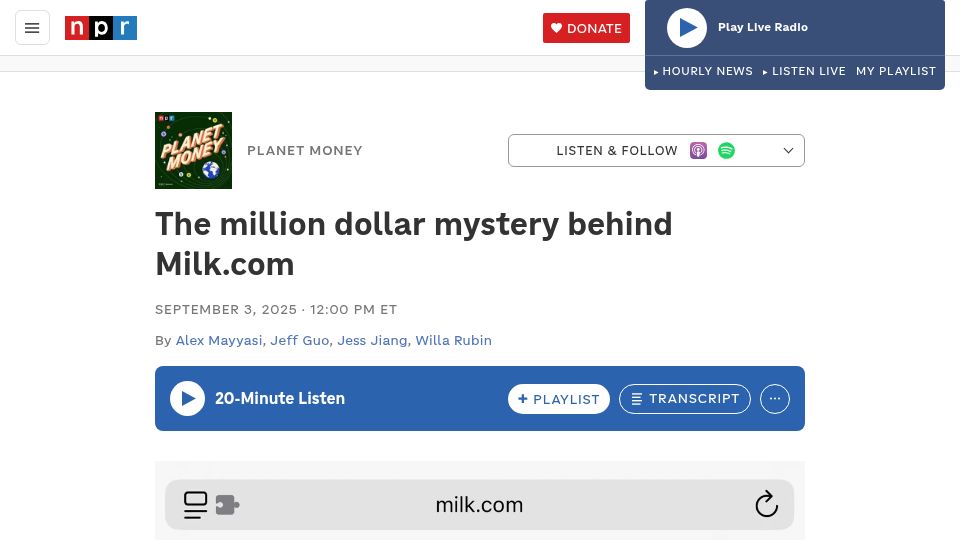
Task: Start Play Live Radio playback
Action: [x=686, y=28]
